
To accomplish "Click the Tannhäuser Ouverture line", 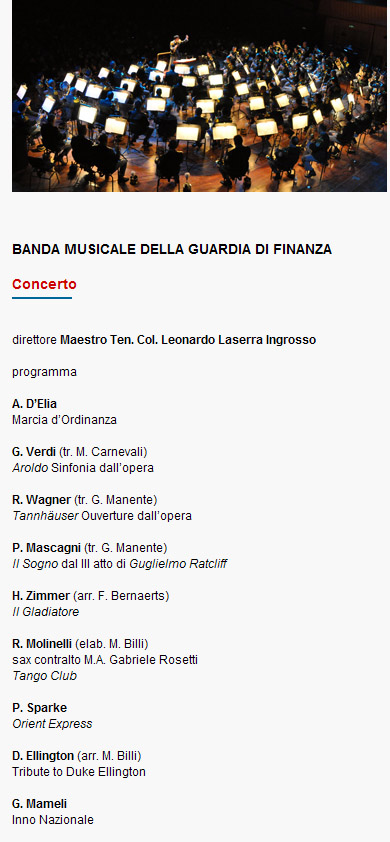I will (102, 516).
